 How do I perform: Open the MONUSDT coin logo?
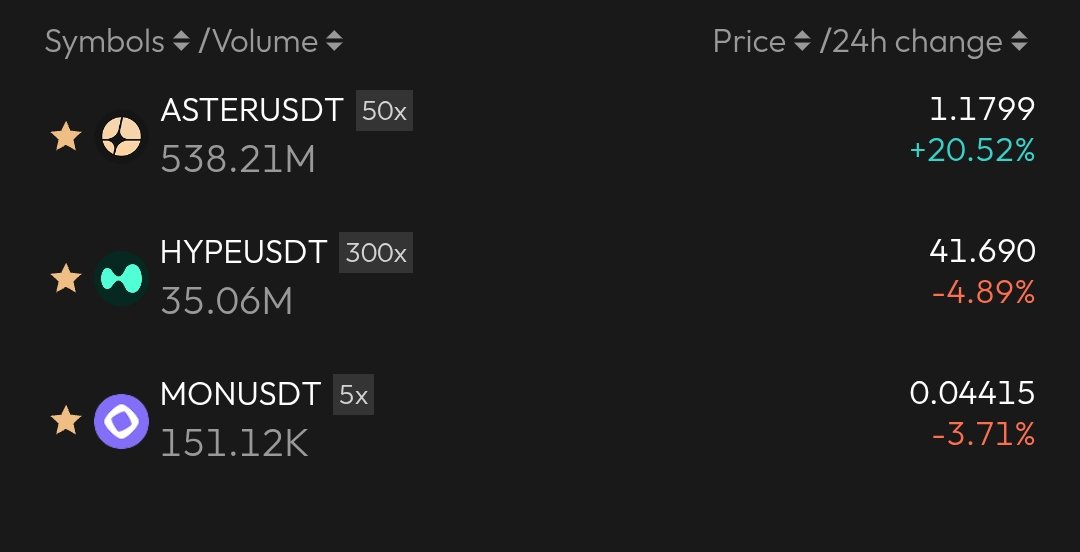(x=122, y=421)
